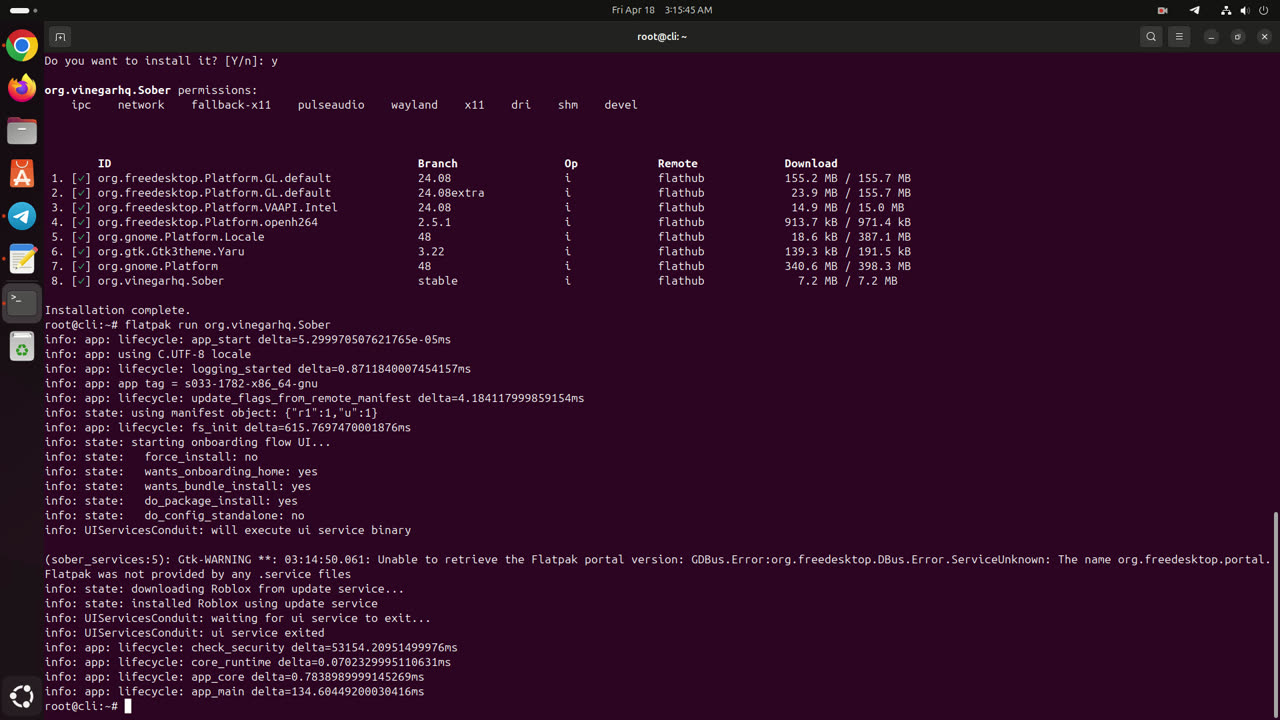Open the Trash in the dock

point(22,347)
